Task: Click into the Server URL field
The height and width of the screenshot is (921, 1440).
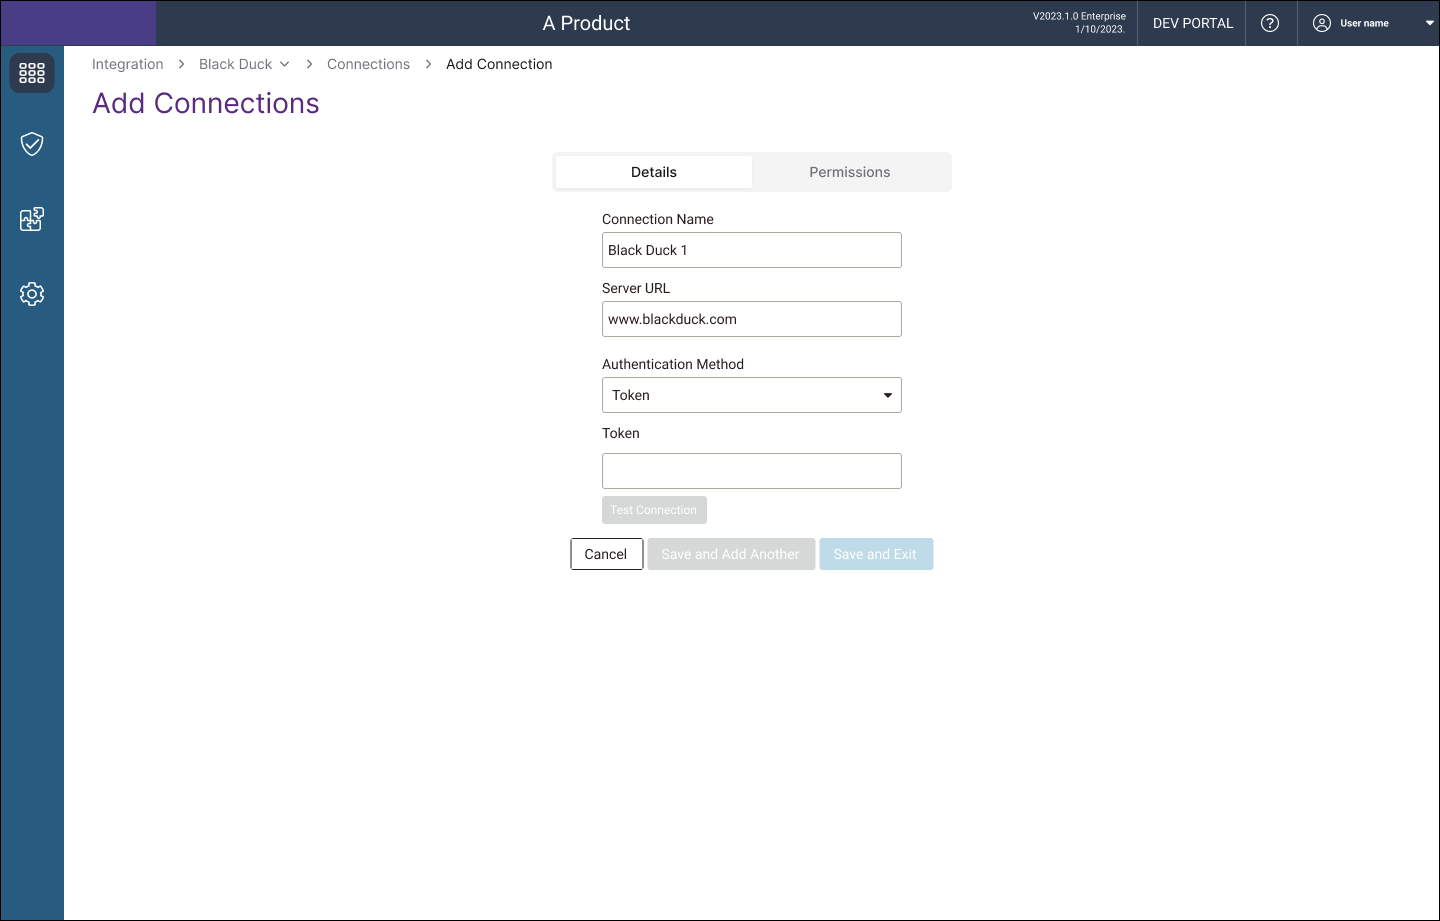Action: click(x=751, y=319)
